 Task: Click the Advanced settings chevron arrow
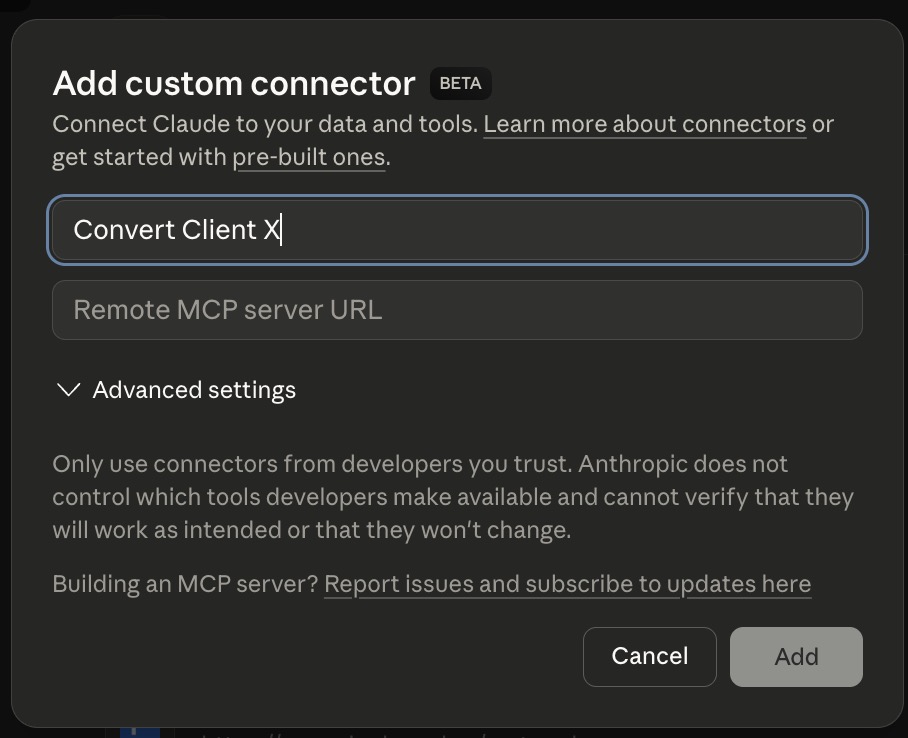(69, 390)
